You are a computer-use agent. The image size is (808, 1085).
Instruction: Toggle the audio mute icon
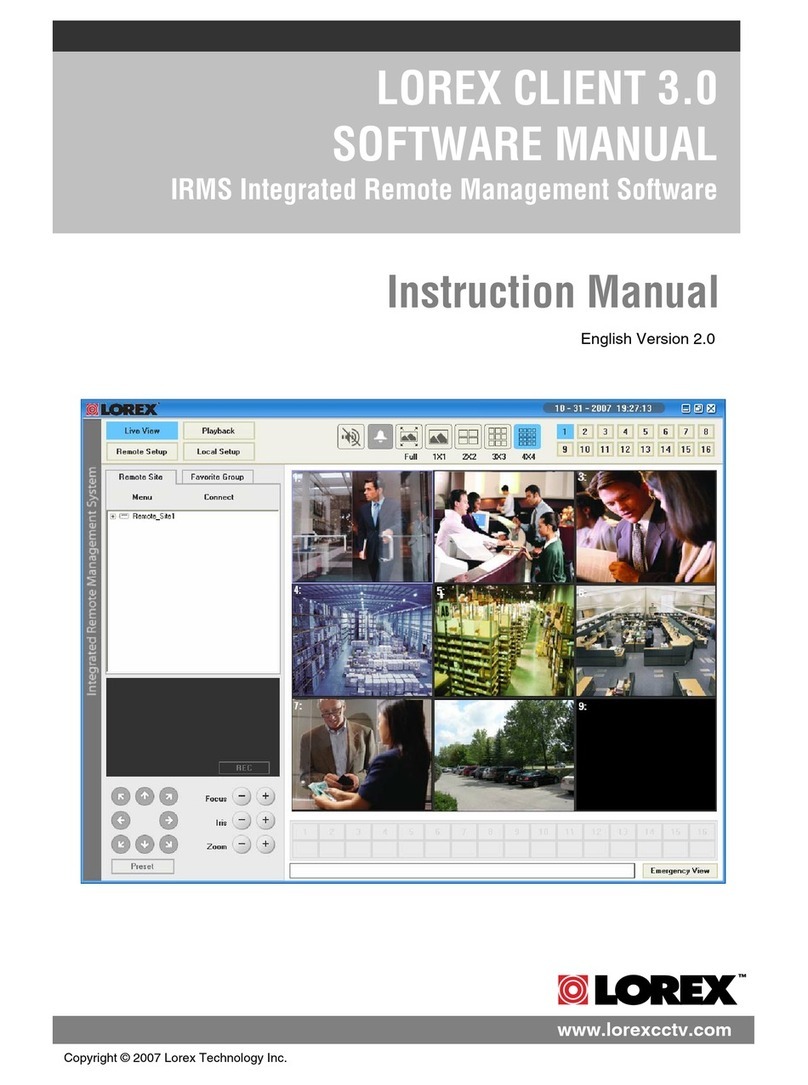351,437
